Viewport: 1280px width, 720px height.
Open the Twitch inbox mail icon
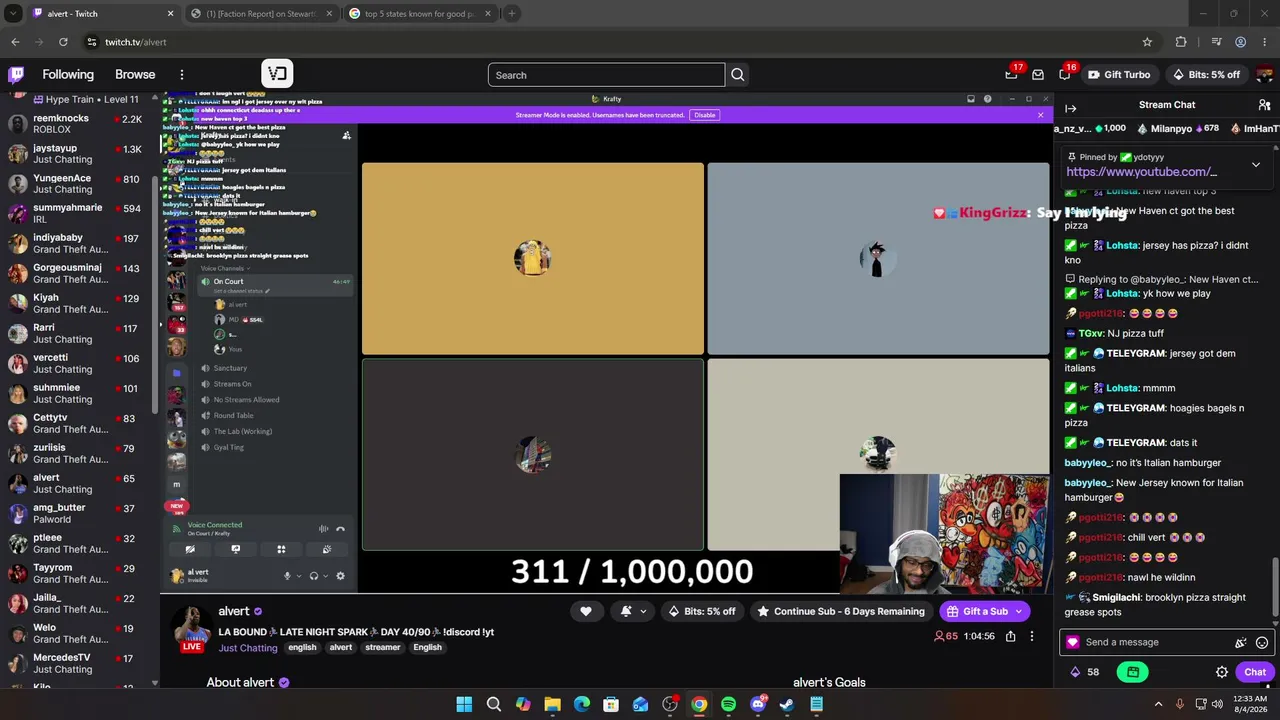1038,75
